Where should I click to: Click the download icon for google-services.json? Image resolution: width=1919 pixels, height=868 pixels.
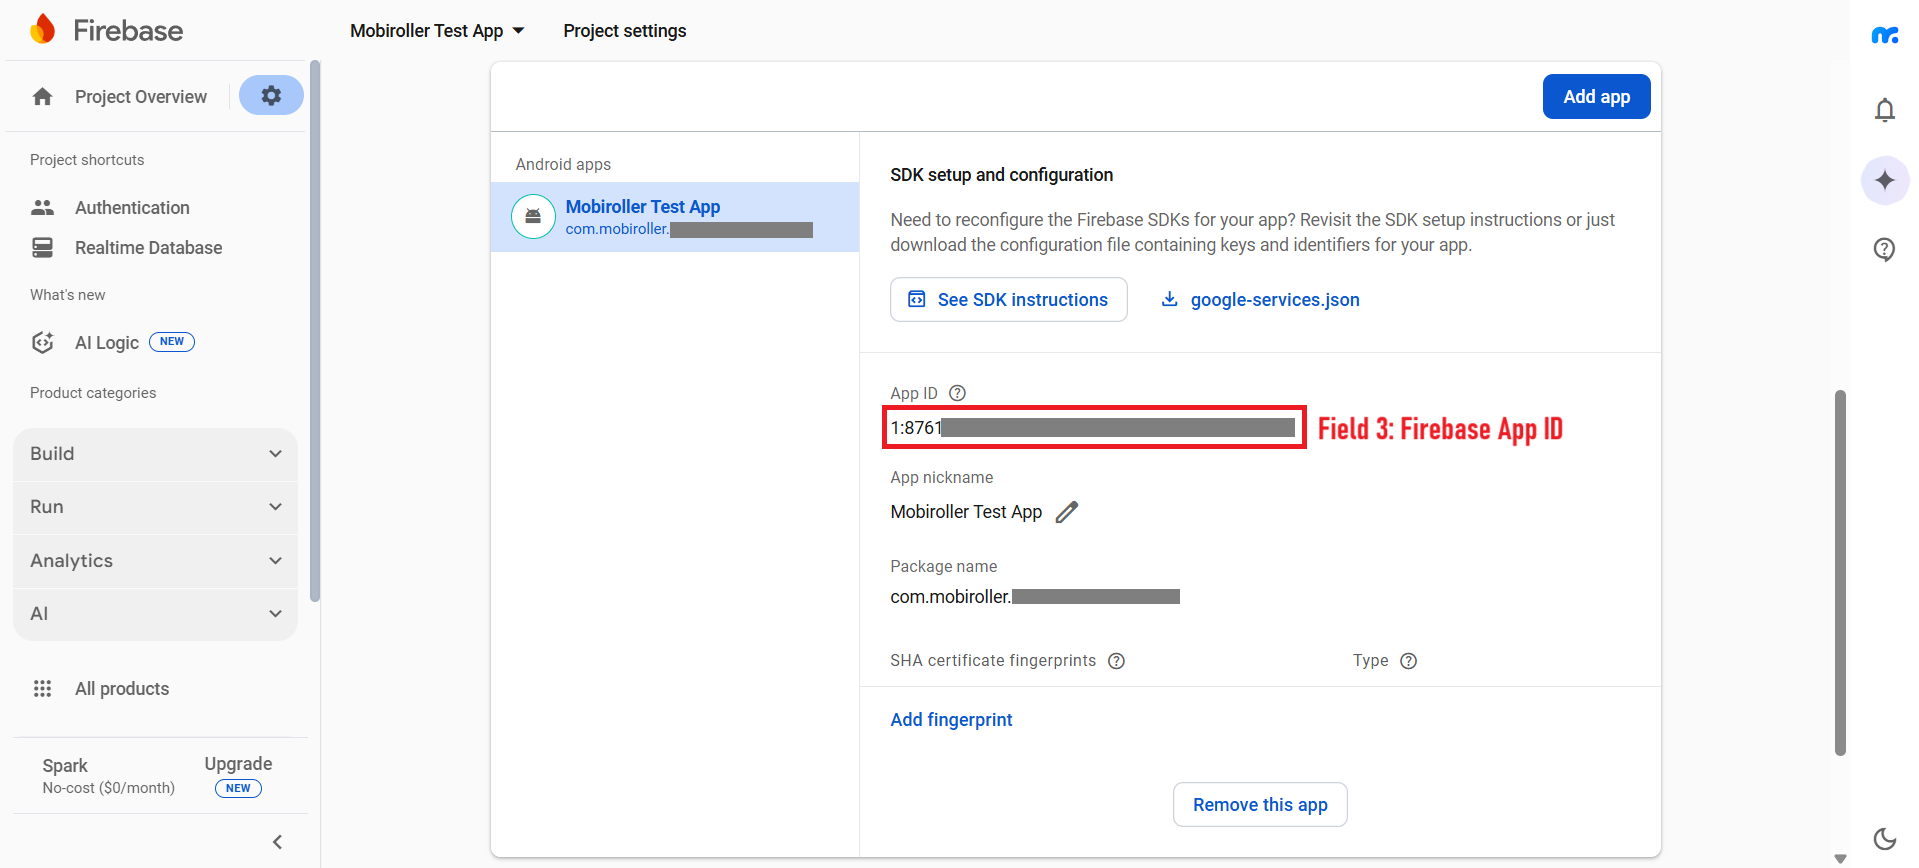[1168, 299]
